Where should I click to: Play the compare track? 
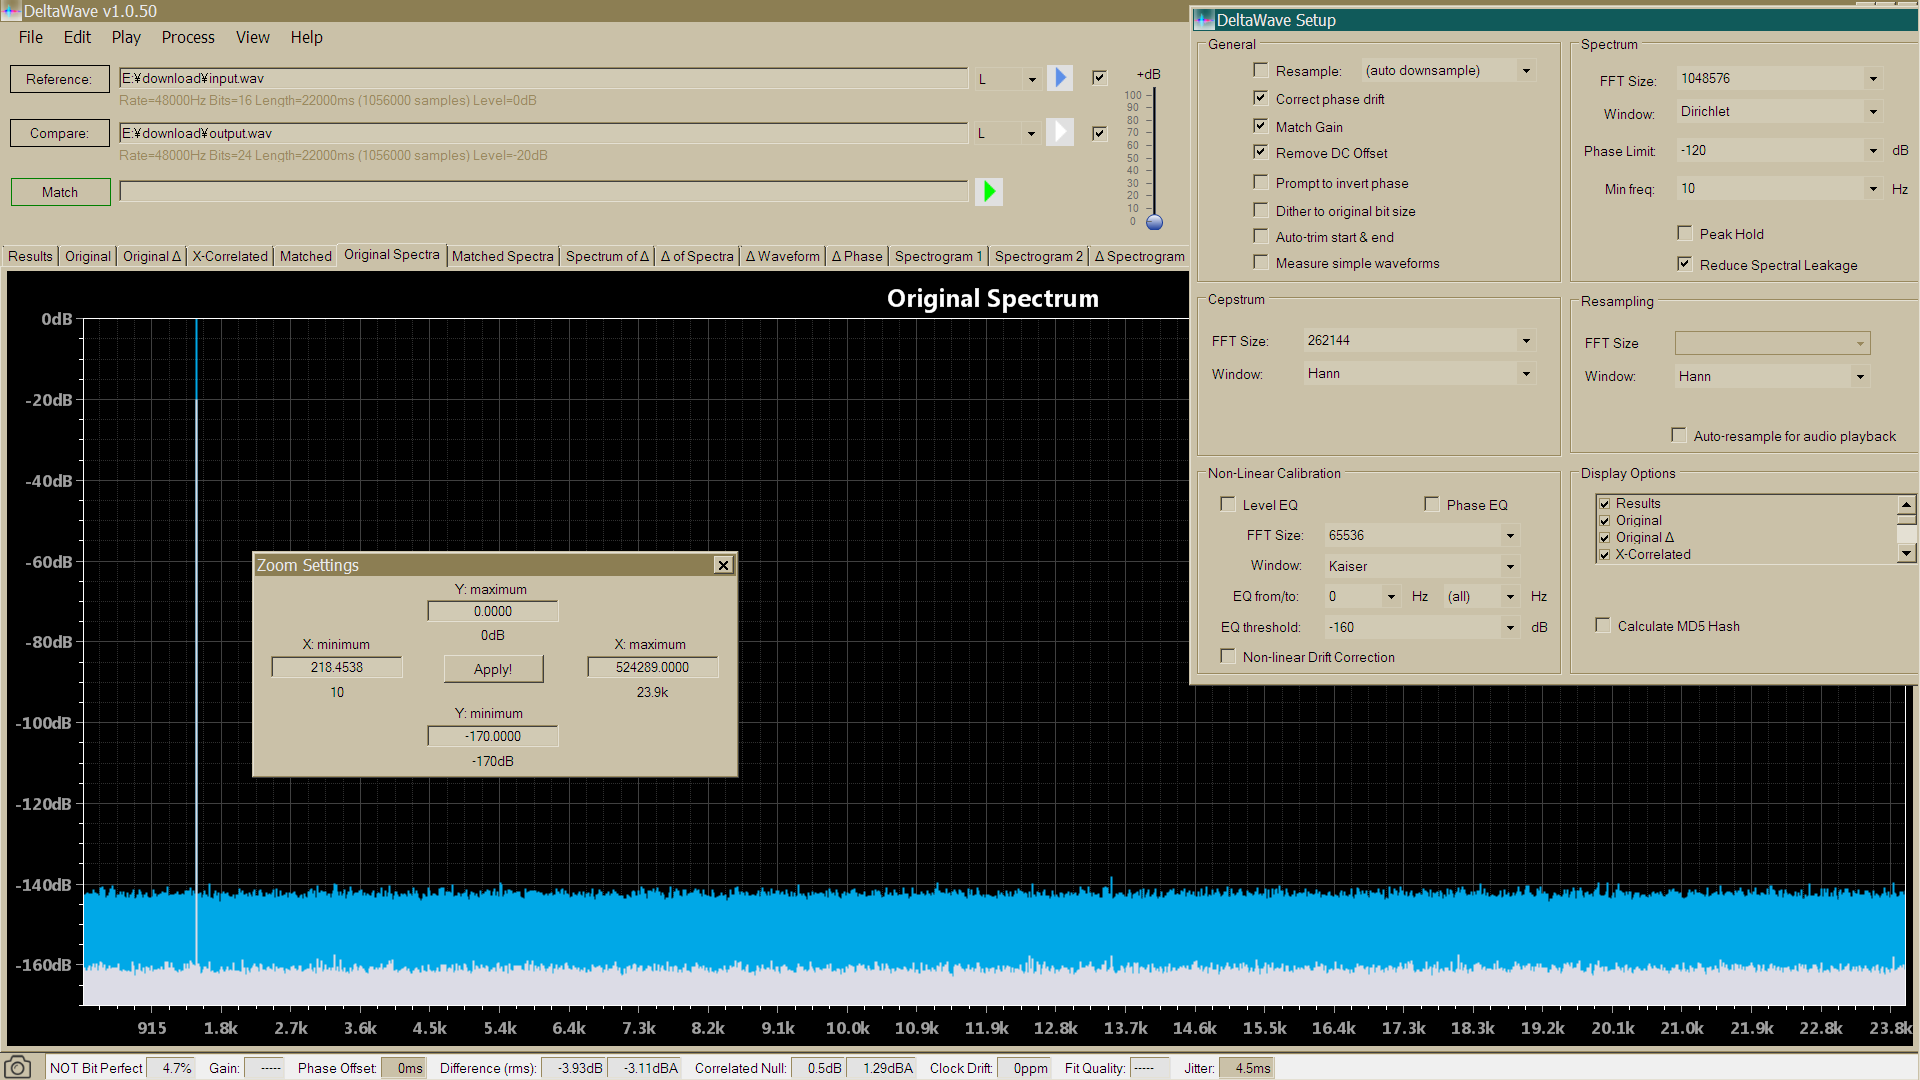1060,132
